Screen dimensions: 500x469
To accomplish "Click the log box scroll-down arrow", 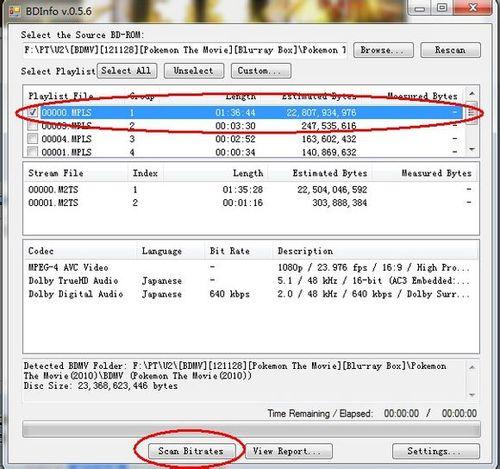I will click(472, 395).
